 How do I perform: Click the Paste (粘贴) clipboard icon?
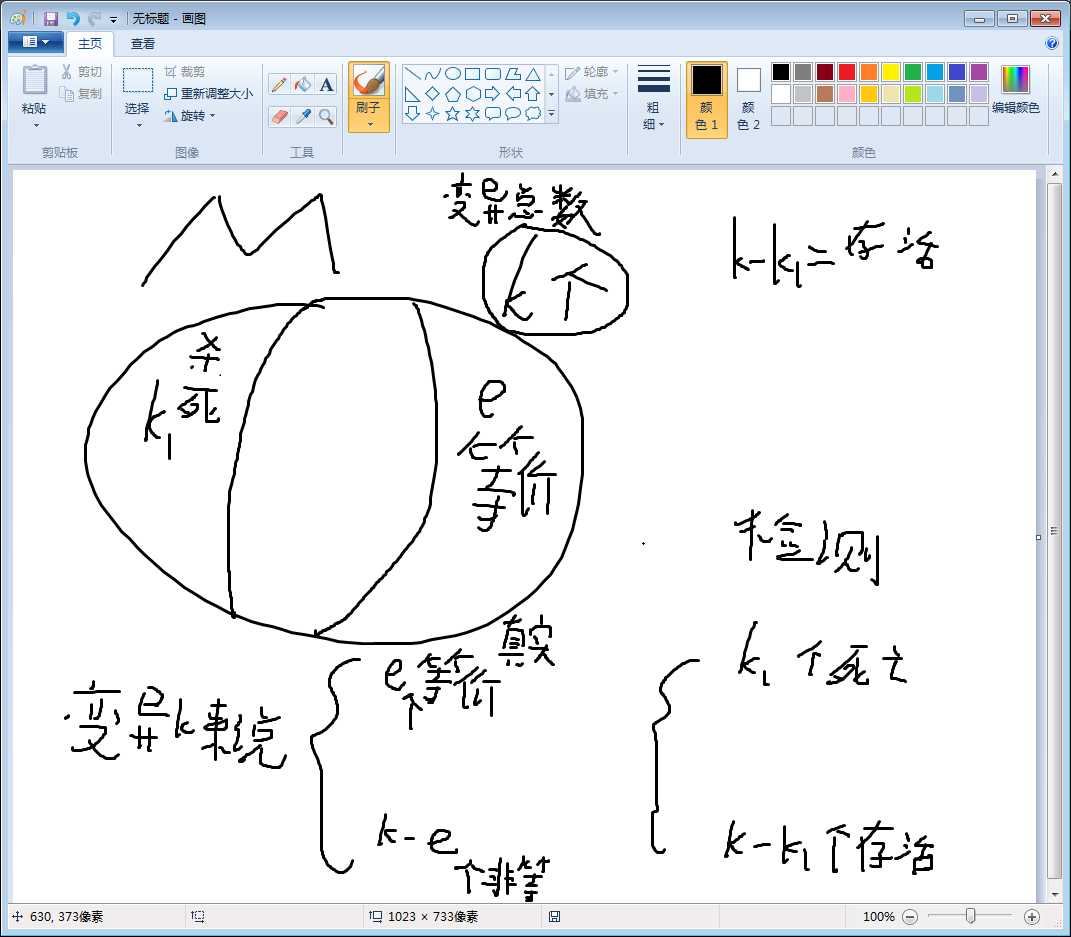pyautogui.click(x=34, y=81)
